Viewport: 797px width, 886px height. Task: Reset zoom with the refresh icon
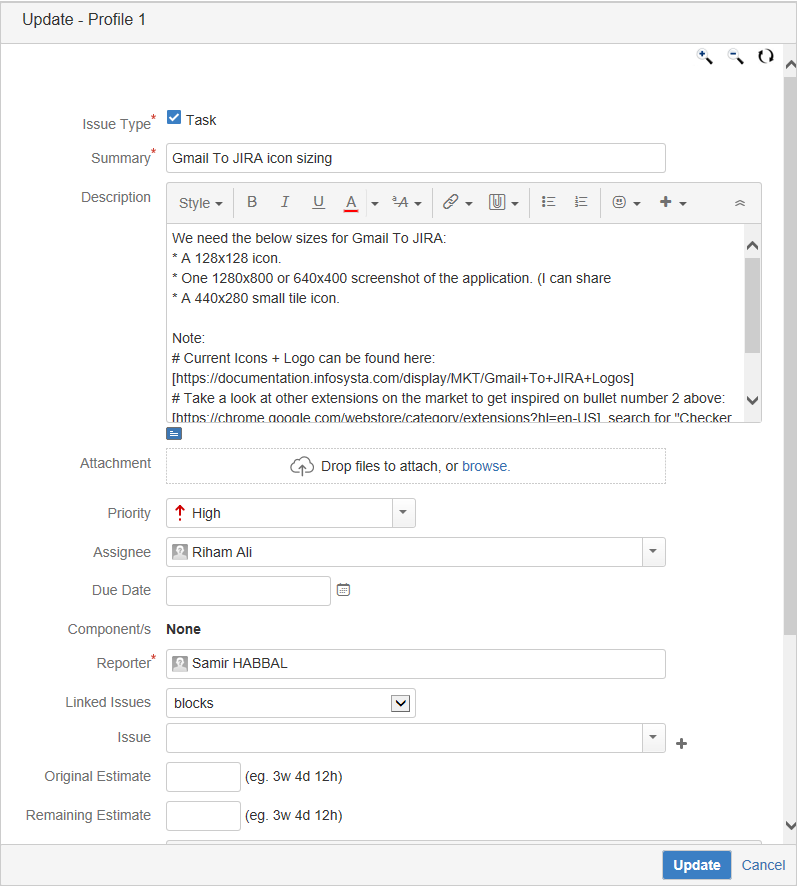pos(766,57)
